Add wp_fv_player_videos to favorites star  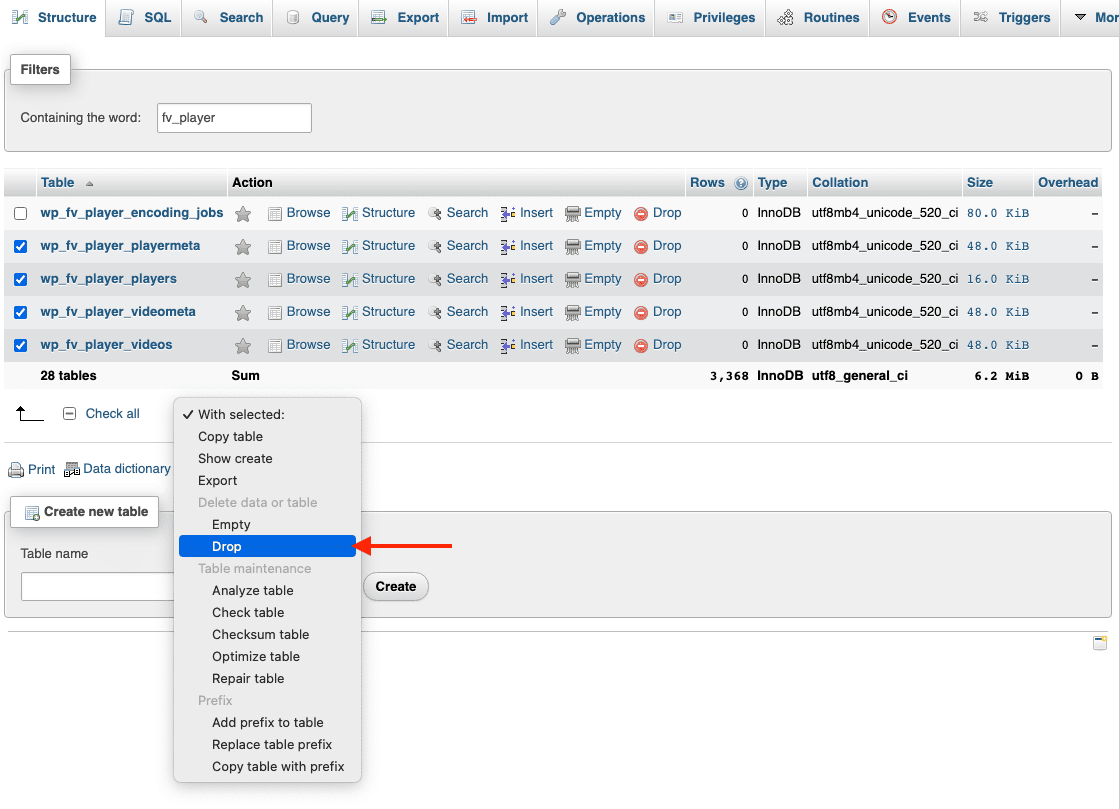(243, 345)
